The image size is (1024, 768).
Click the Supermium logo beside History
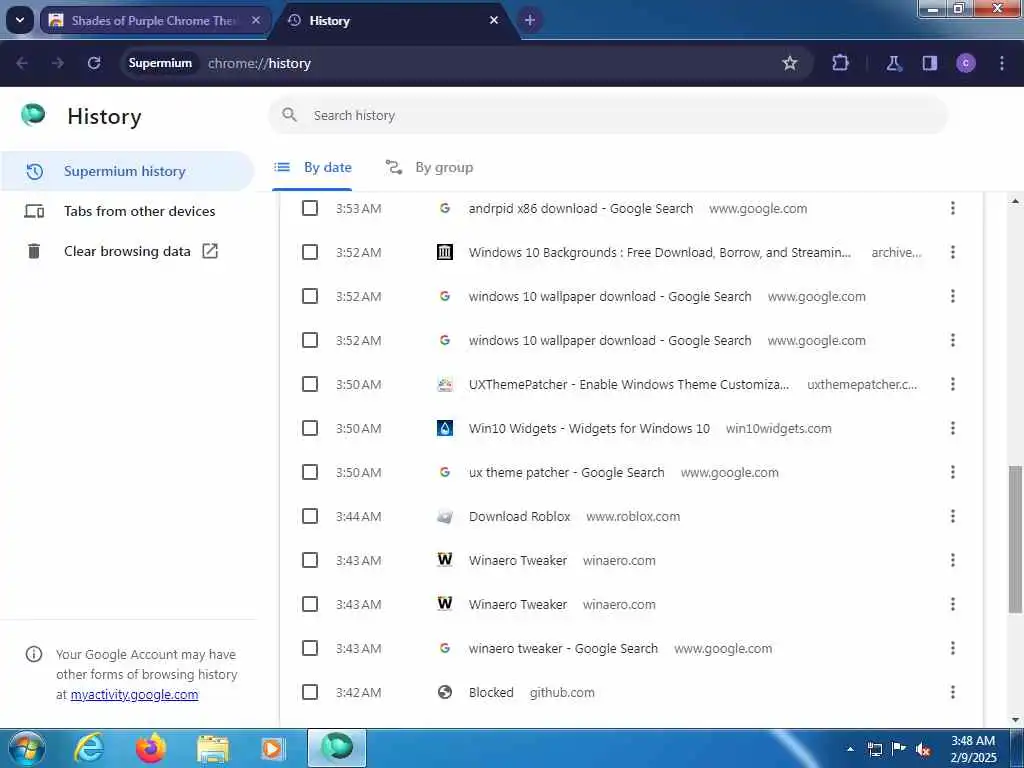point(33,115)
